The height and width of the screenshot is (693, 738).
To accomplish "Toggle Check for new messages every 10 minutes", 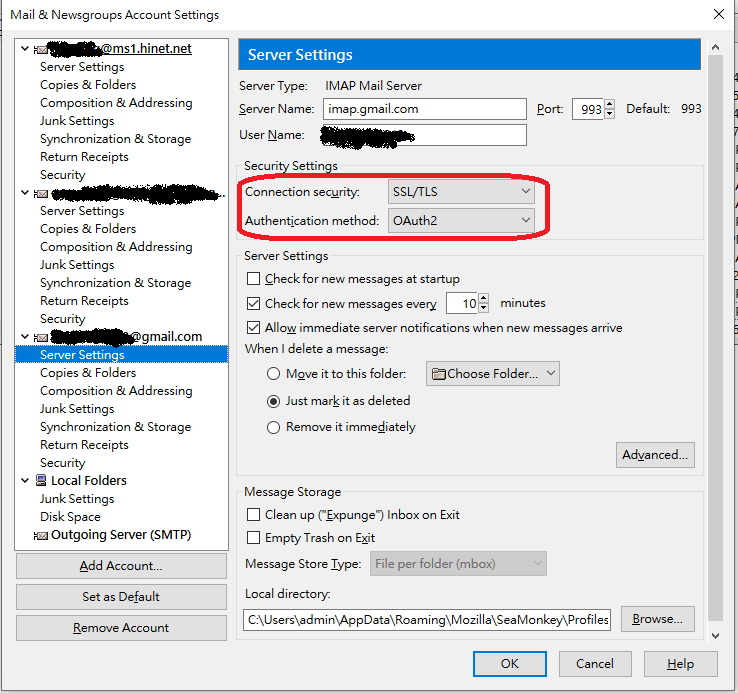I will [x=253, y=303].
